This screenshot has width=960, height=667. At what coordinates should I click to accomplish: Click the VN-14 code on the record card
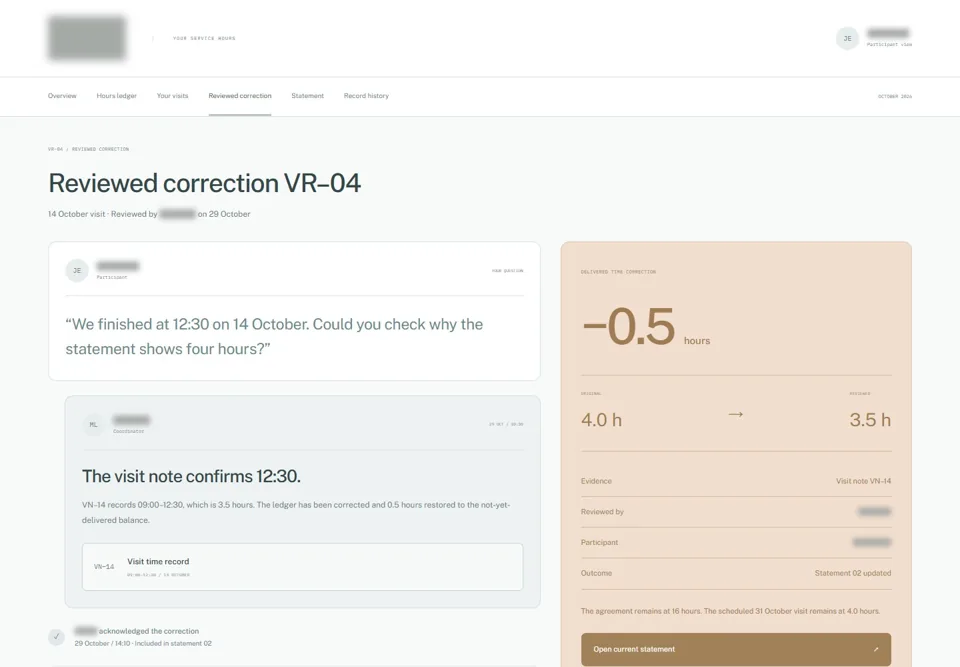(104, 567)
